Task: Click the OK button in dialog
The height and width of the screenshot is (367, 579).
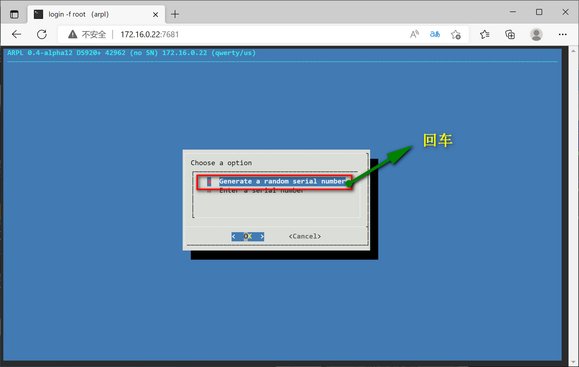Action: 248,236
